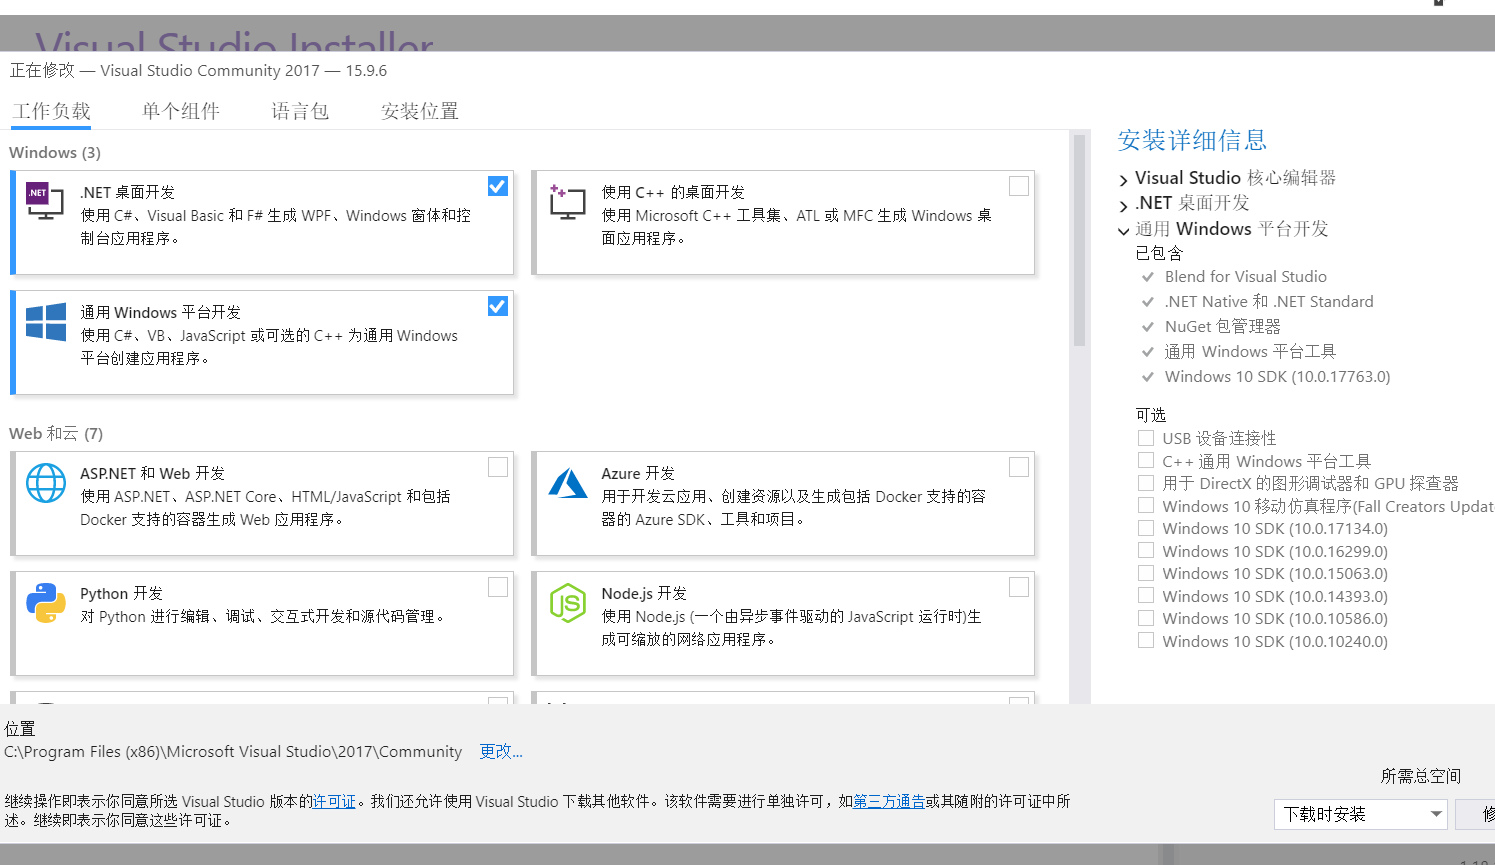The image size is (1495, 865).
Task: Click the '.NET Native 和 .NET Standard' included item
Action: pos(1269,302)
